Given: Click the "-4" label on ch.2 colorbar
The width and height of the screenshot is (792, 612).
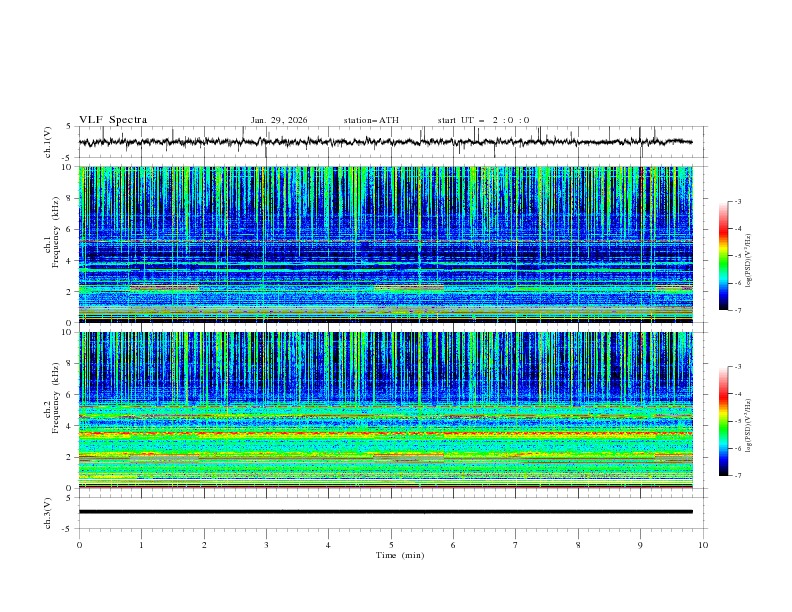Looking at the screenshot, I should [738, 394].
